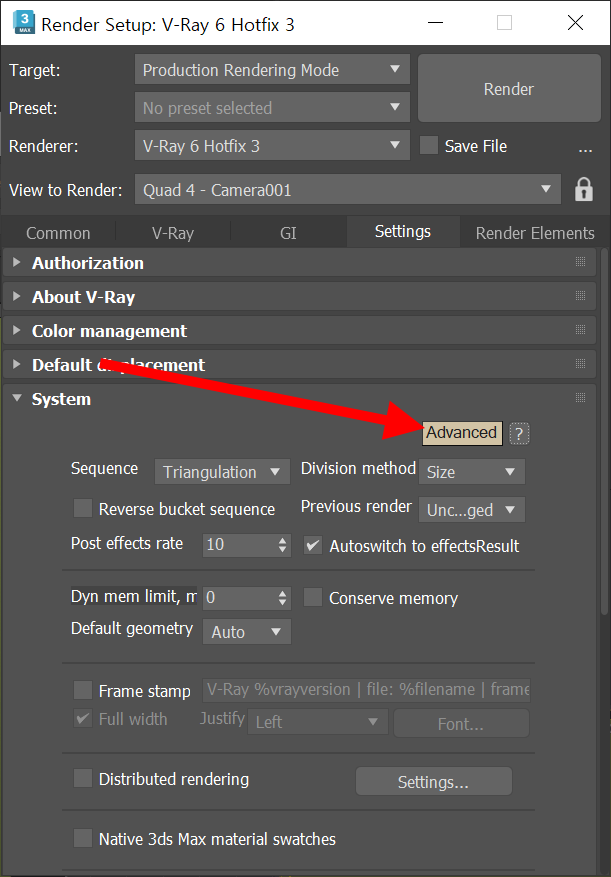The image size is (611, 877).
Task: Click the vertical scrollbar of the panel
Action: [x=604, y=430]
